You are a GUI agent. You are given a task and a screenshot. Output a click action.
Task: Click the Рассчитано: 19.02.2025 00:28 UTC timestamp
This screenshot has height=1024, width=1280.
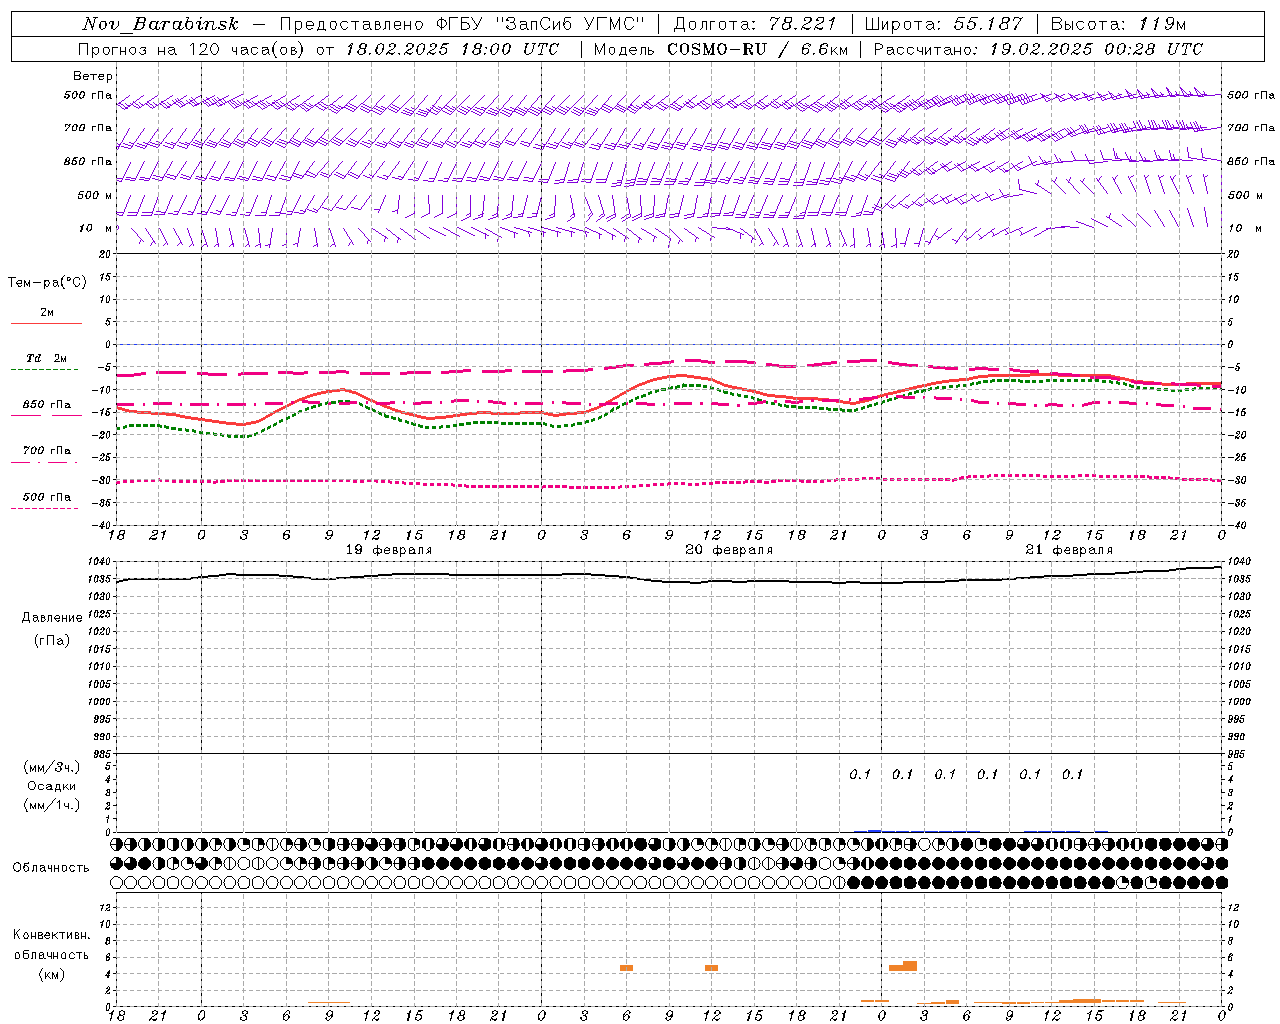(x=1038, y=49)
